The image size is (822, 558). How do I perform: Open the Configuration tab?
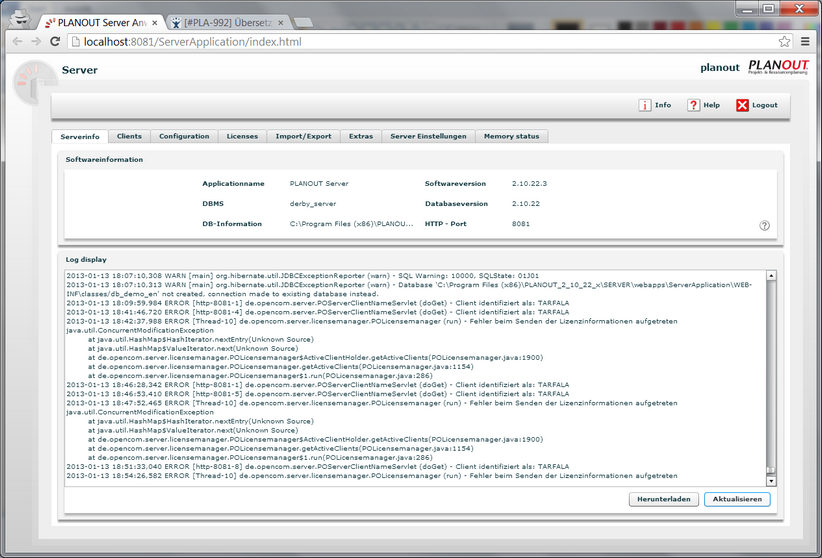184,136
